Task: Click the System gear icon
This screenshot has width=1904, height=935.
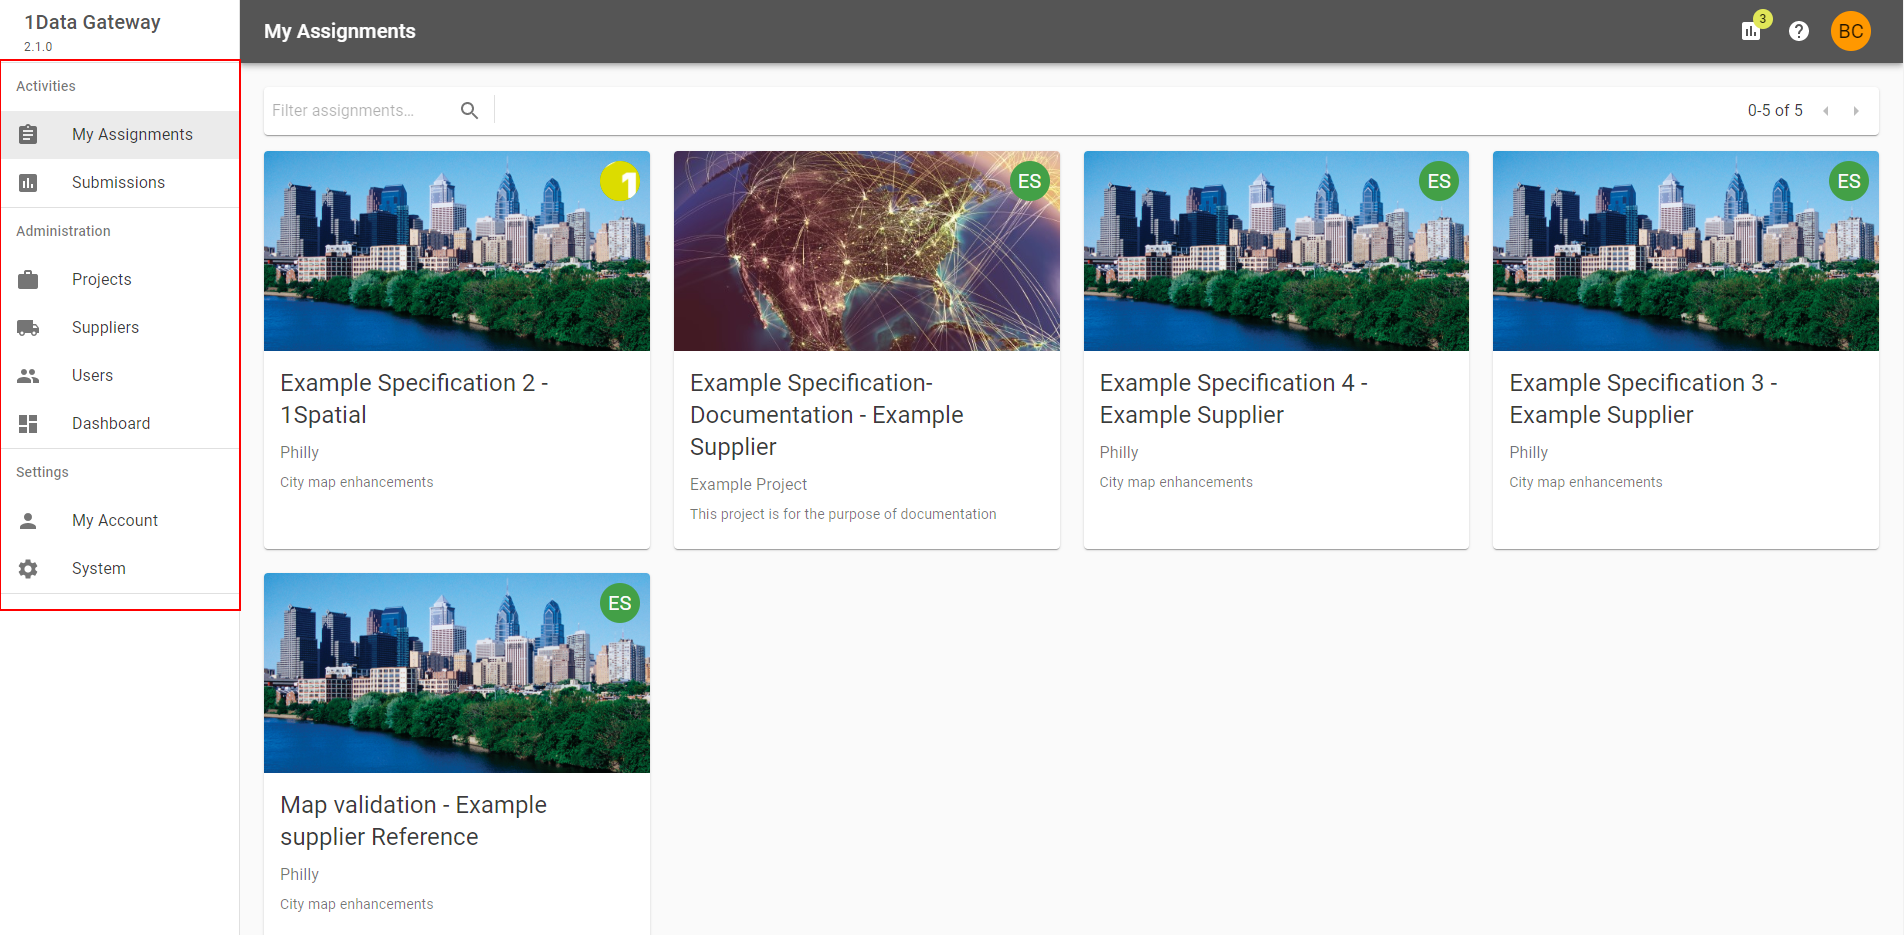Action: coord(28,568)
